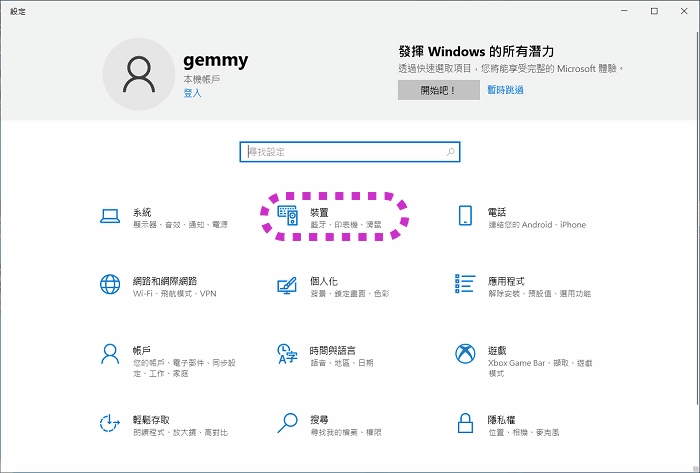Viewport: 700px width, 473px height.
Task: Click the 時間與語言 clock and letter icon
Action: 287,354
